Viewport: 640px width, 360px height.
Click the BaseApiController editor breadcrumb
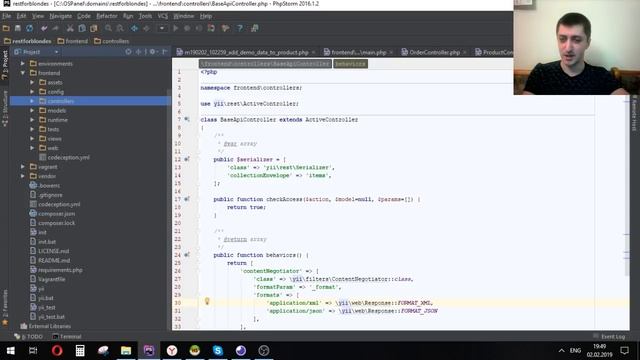coord(265,64)
